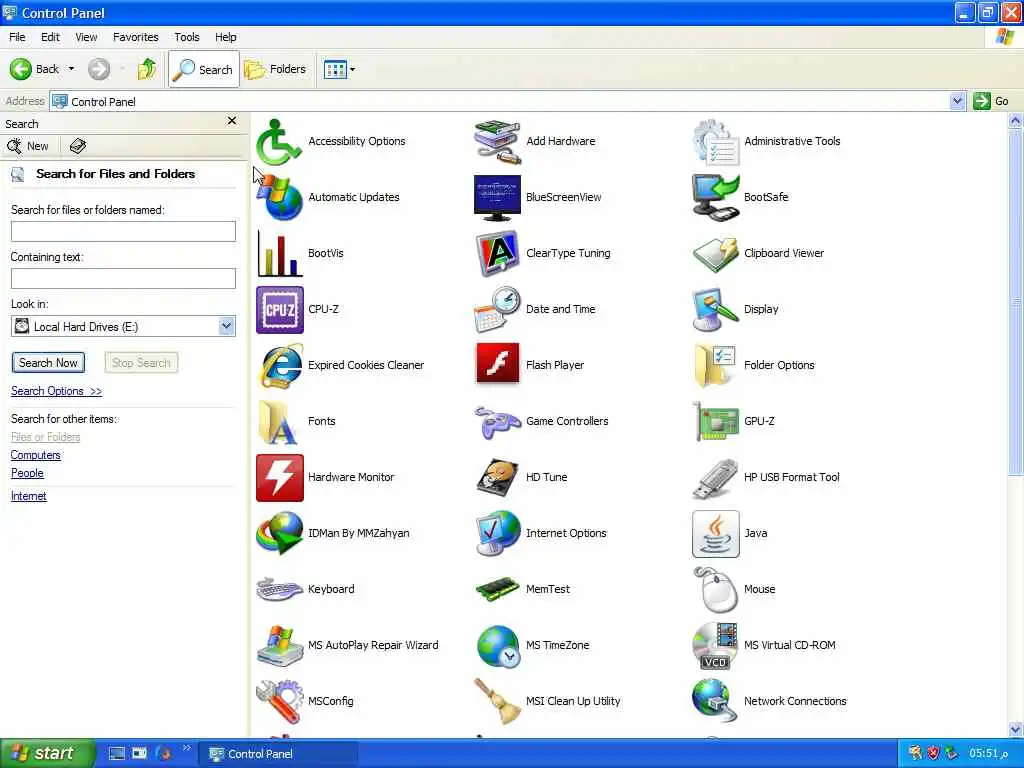
Task: Open MS Virtual CD-ROM icon
Action: pos(715,645)
